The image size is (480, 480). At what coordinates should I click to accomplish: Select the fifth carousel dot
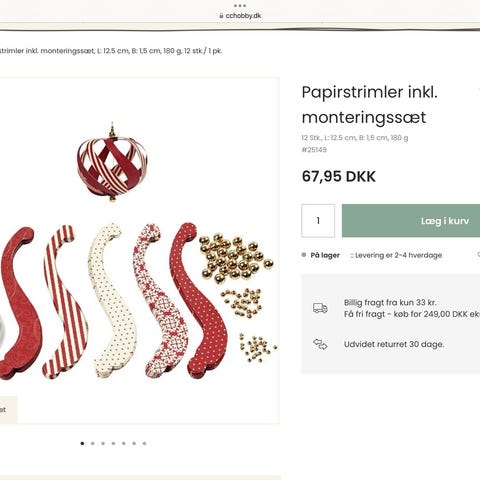[124, 443]
